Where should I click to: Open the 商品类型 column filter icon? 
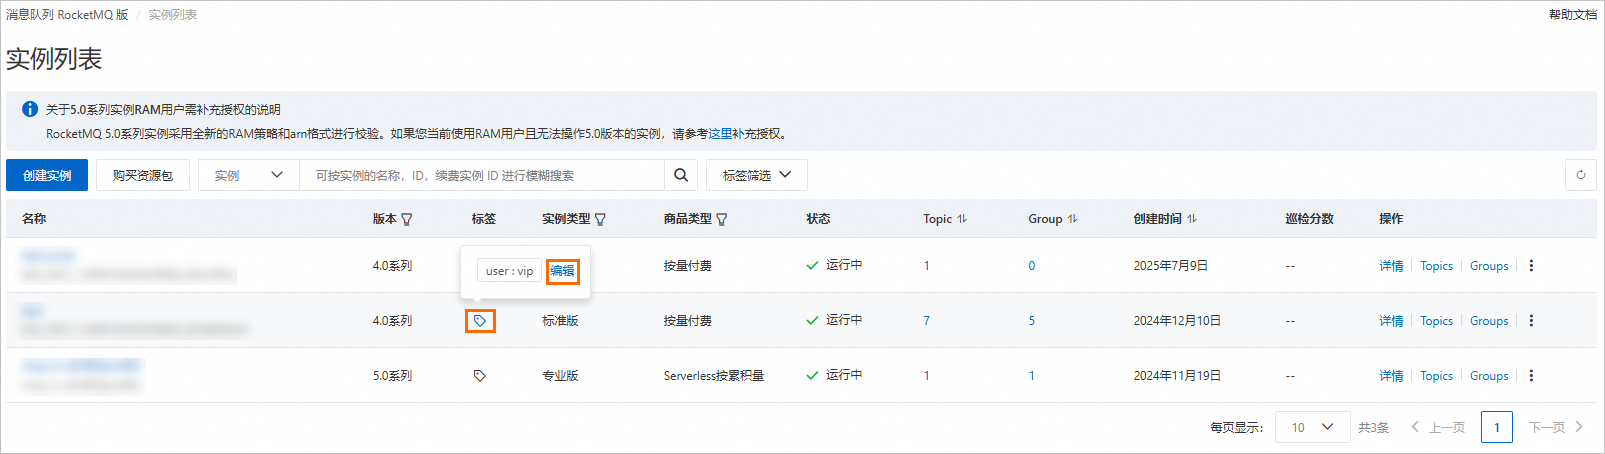click(722, 219)
